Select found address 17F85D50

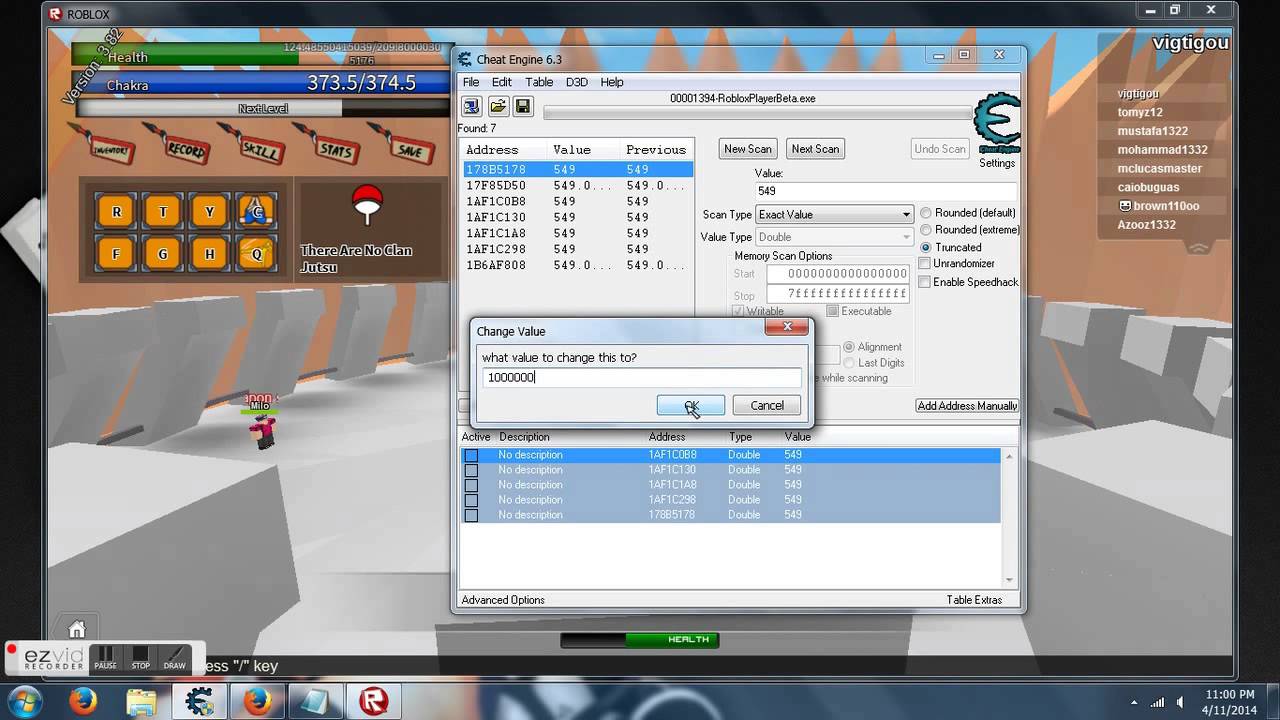[578, 186]
